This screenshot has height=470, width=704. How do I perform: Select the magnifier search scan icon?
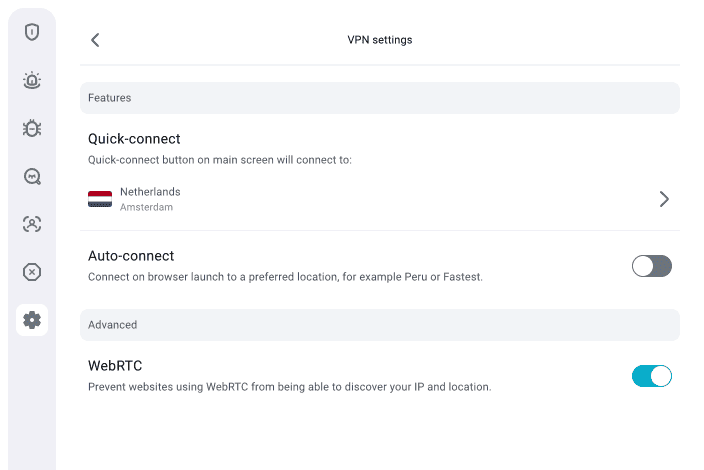pyautogui.click(x=32, y=176)
